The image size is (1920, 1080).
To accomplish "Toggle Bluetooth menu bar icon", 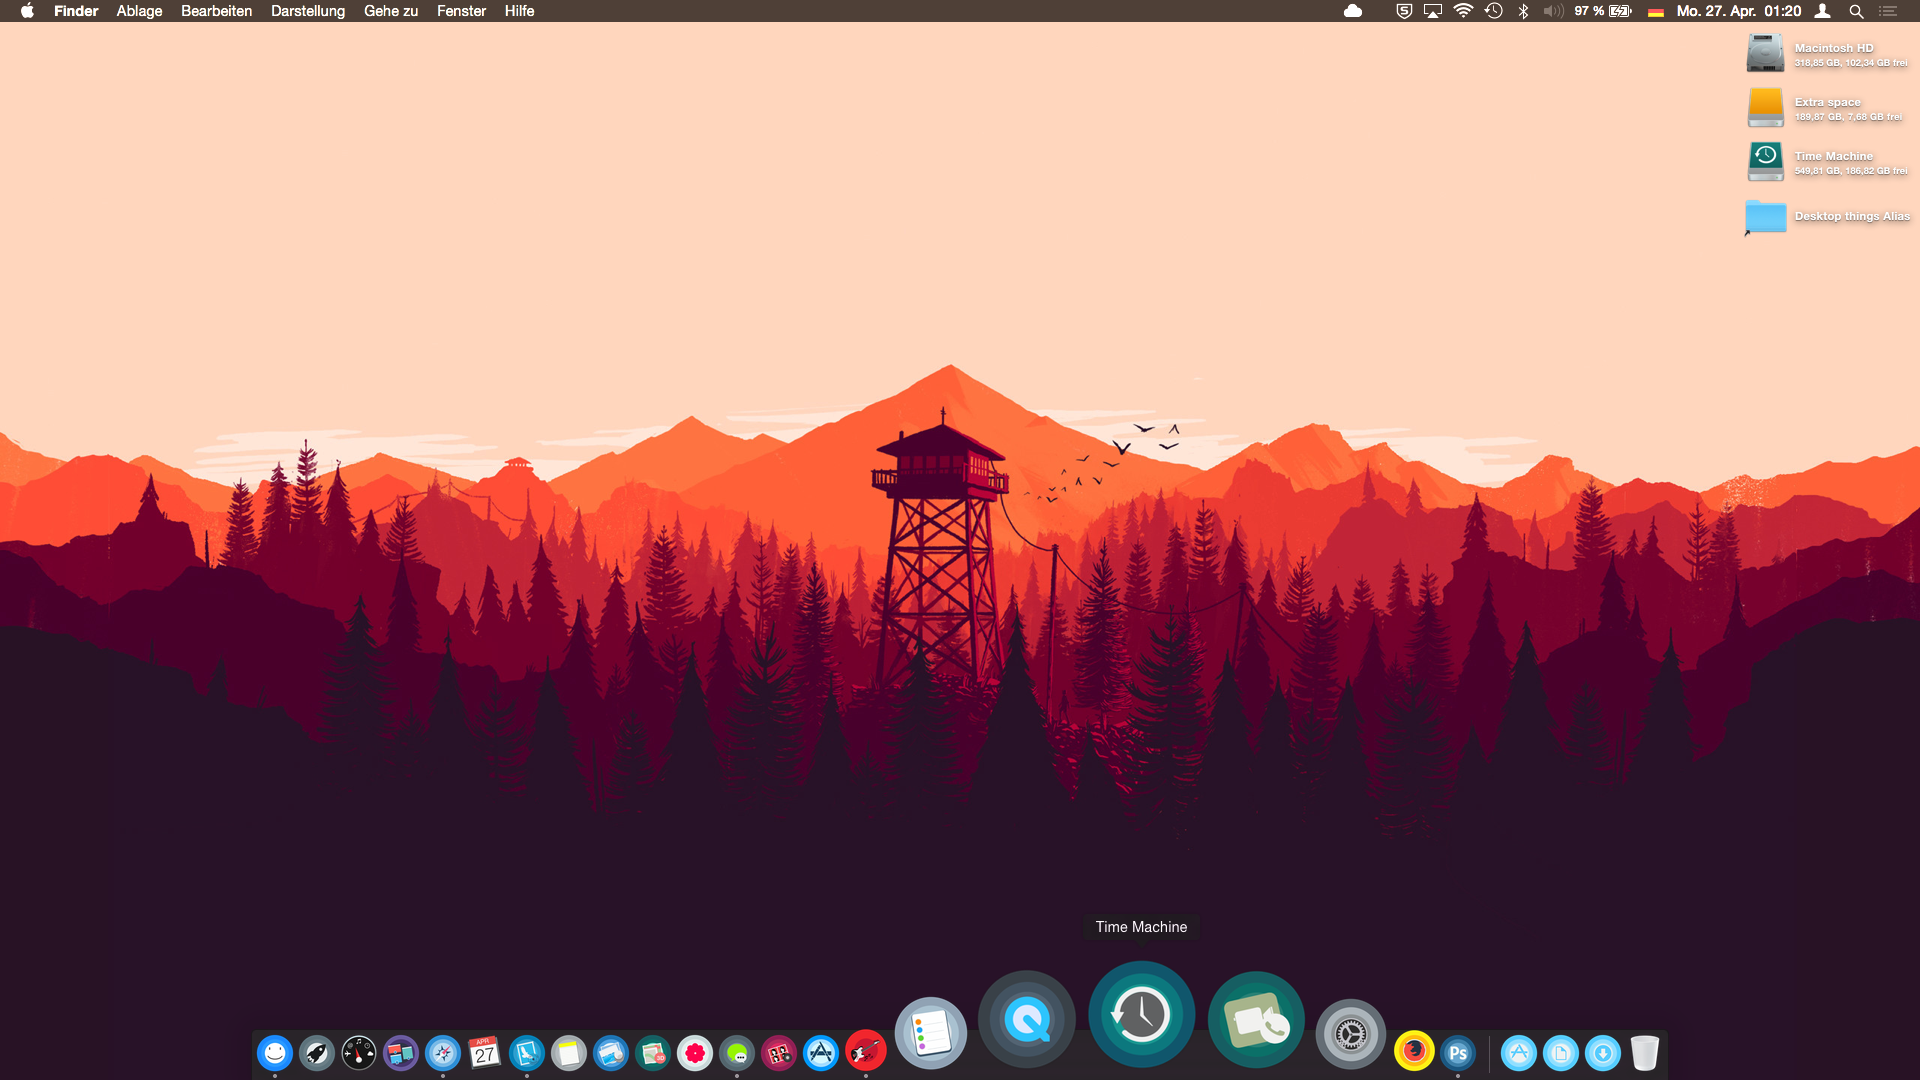I will point(1523,11).
